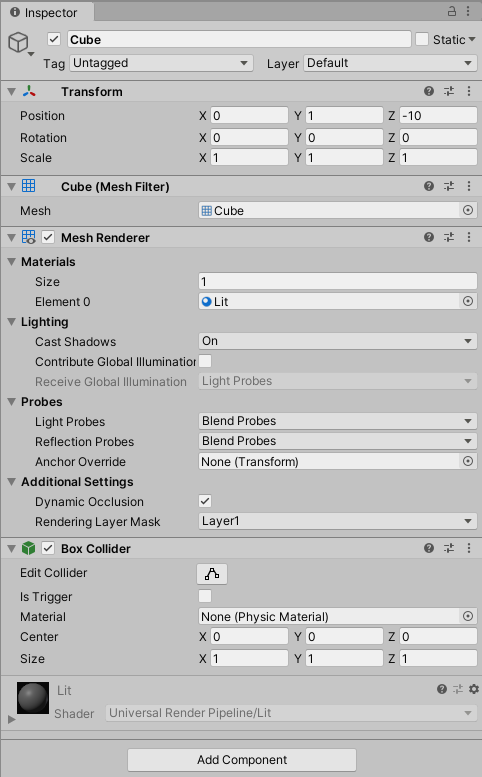Open the Reflection Probes dropdown
Screen dimensions: 482x777
pyautogui.click(x=338, y=441)
